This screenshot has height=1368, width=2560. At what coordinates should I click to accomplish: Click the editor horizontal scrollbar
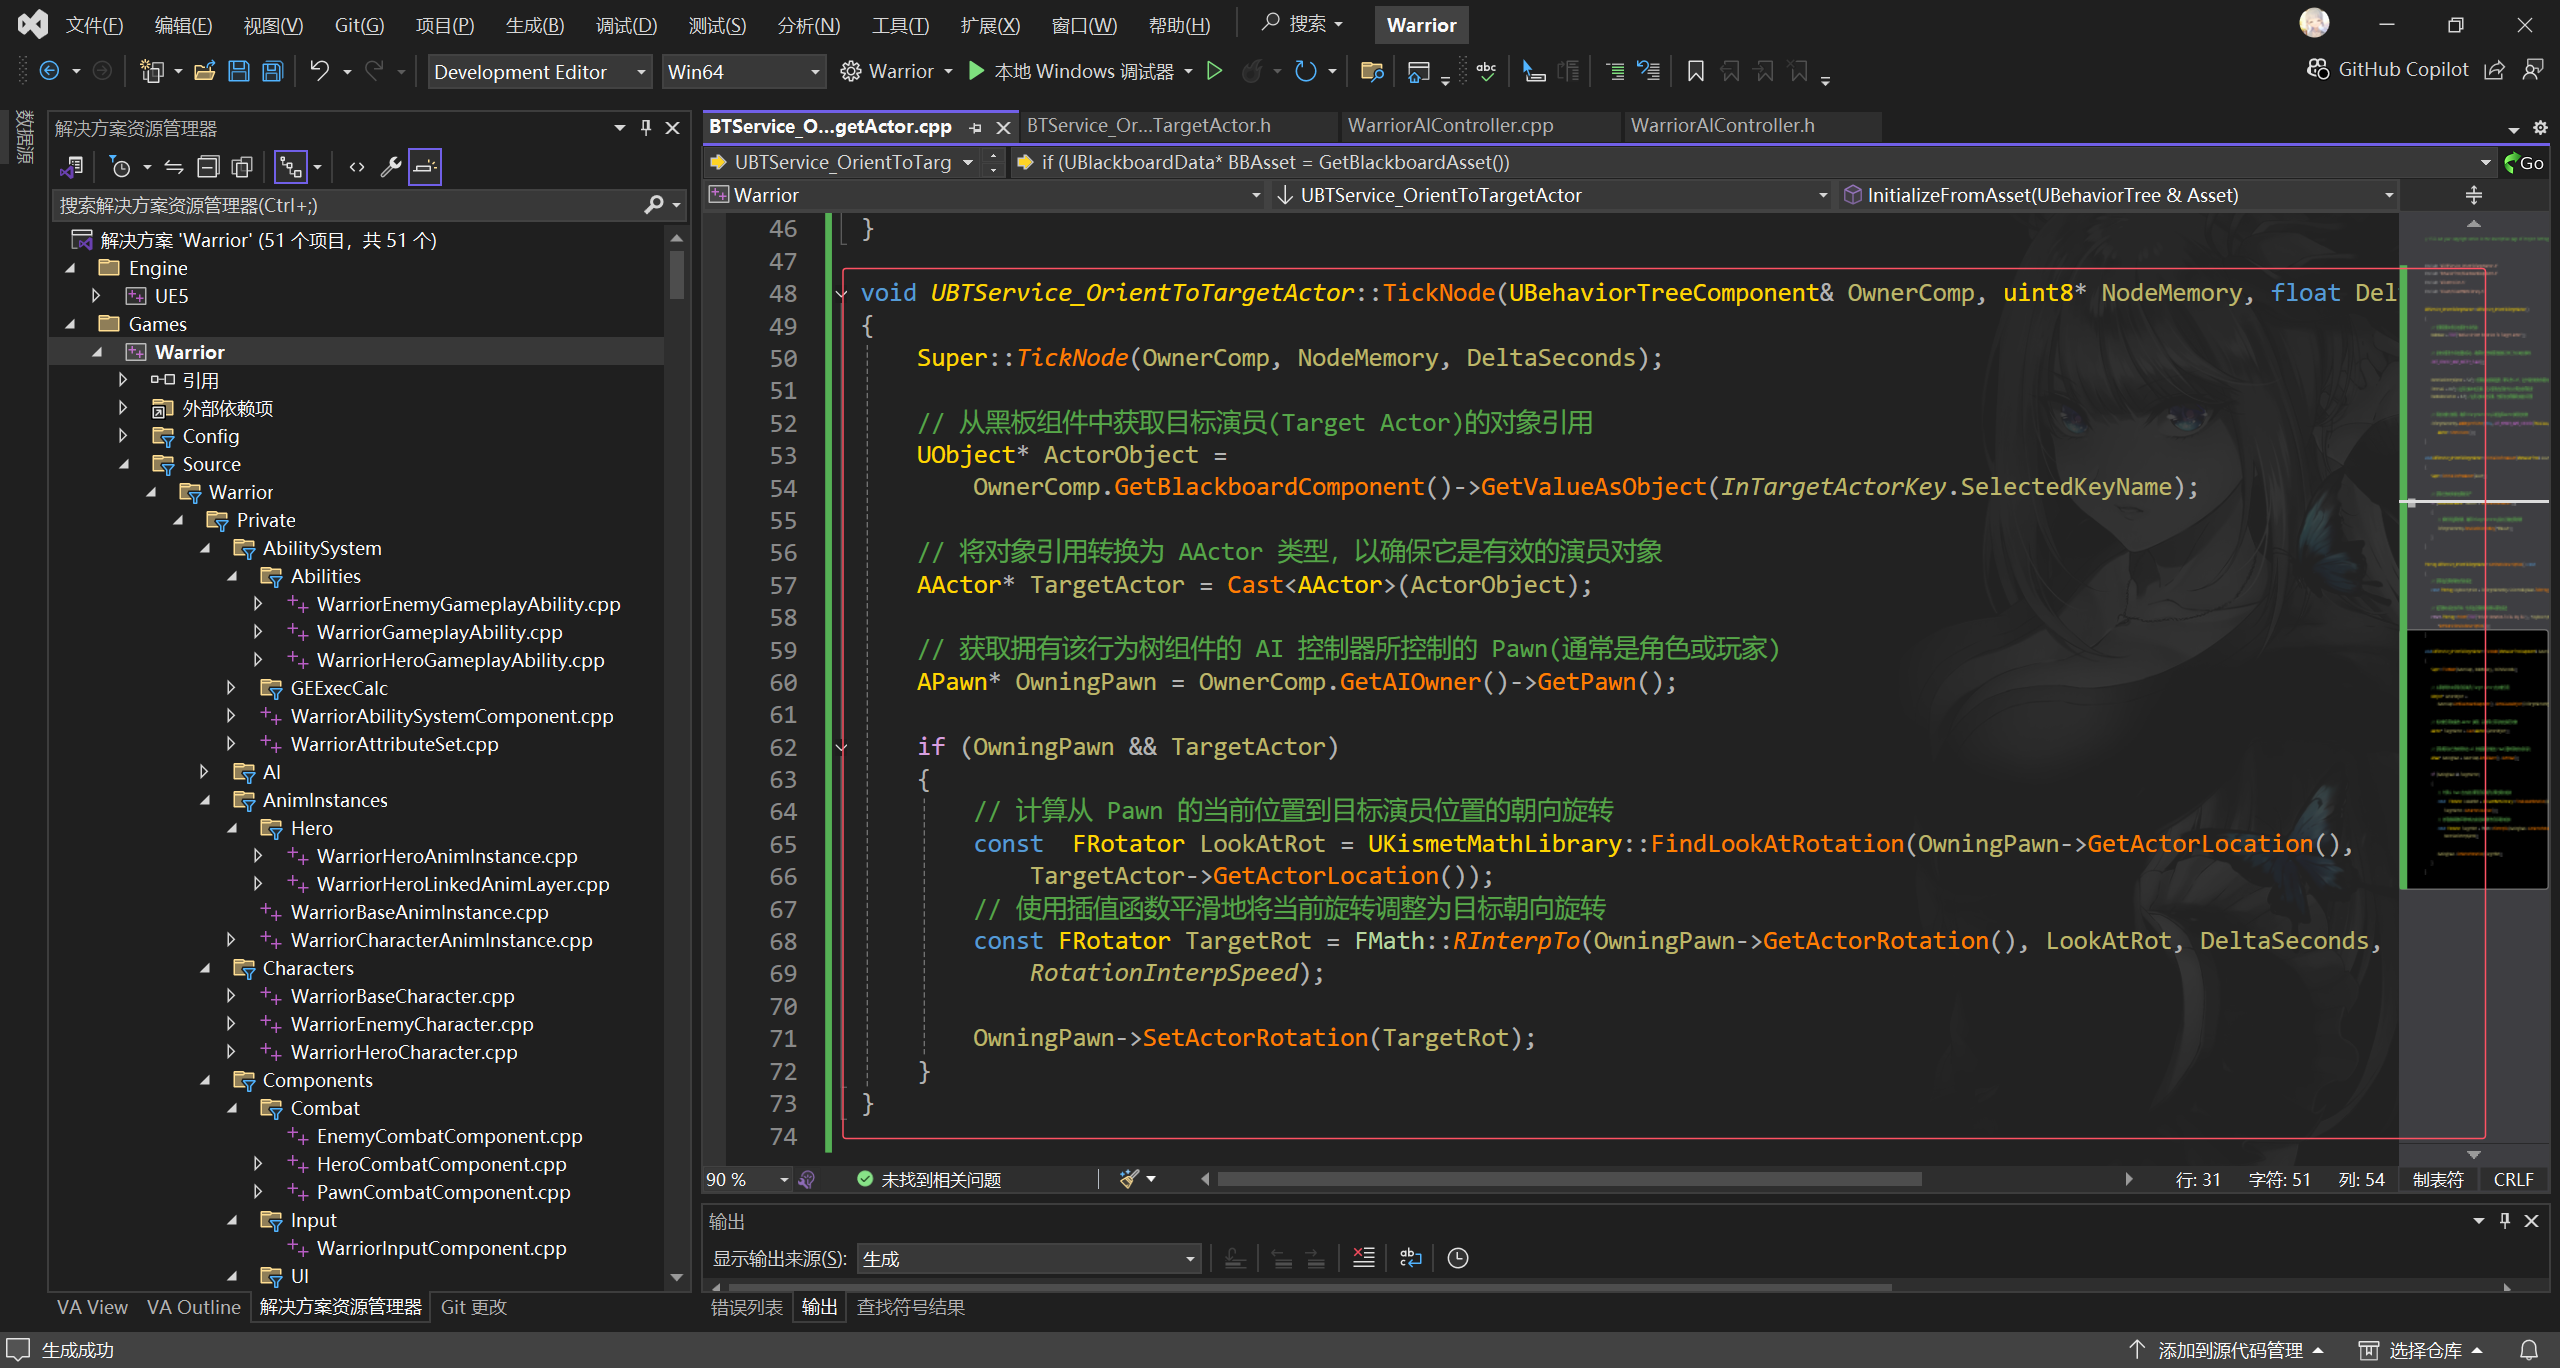pos(1568,1179)
